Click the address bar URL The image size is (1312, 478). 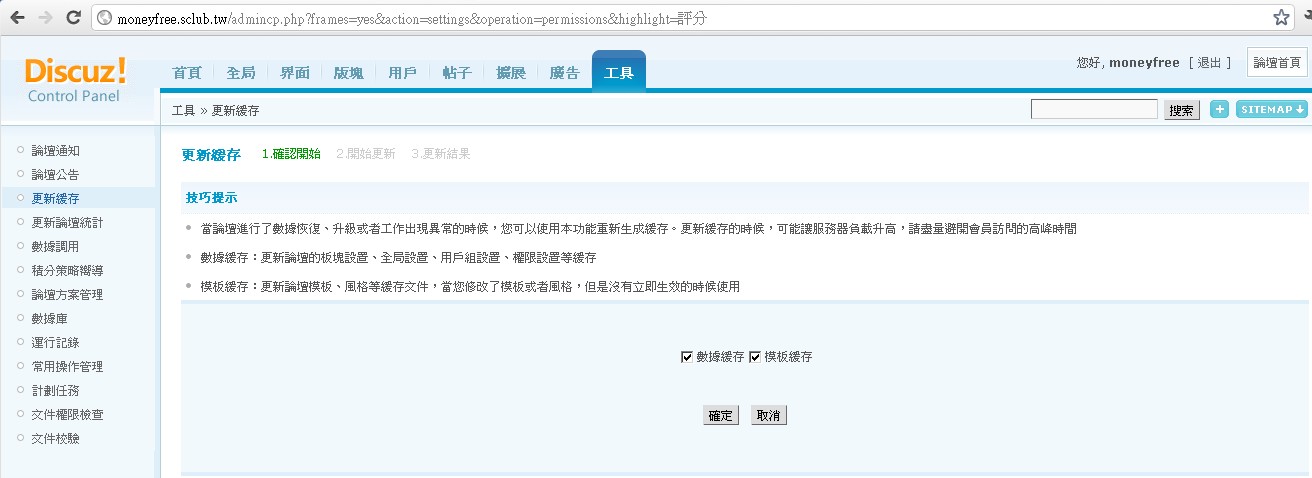point(412,18)
